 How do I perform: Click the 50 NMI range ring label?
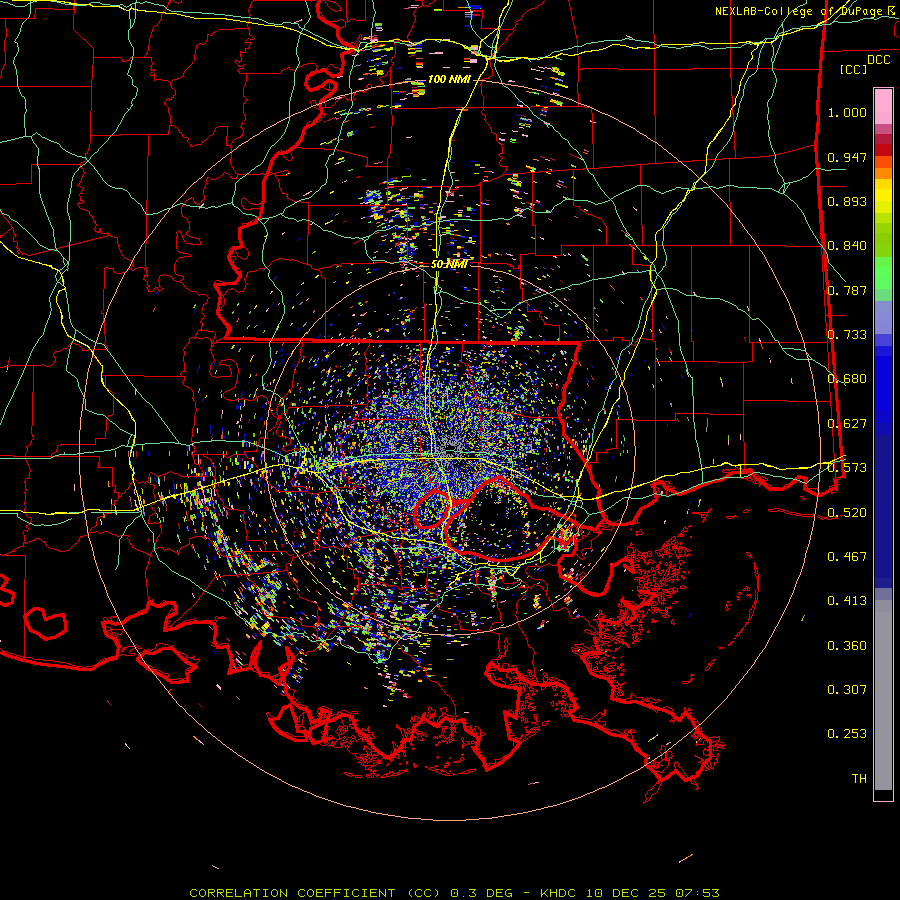click(x=449, y=264)
